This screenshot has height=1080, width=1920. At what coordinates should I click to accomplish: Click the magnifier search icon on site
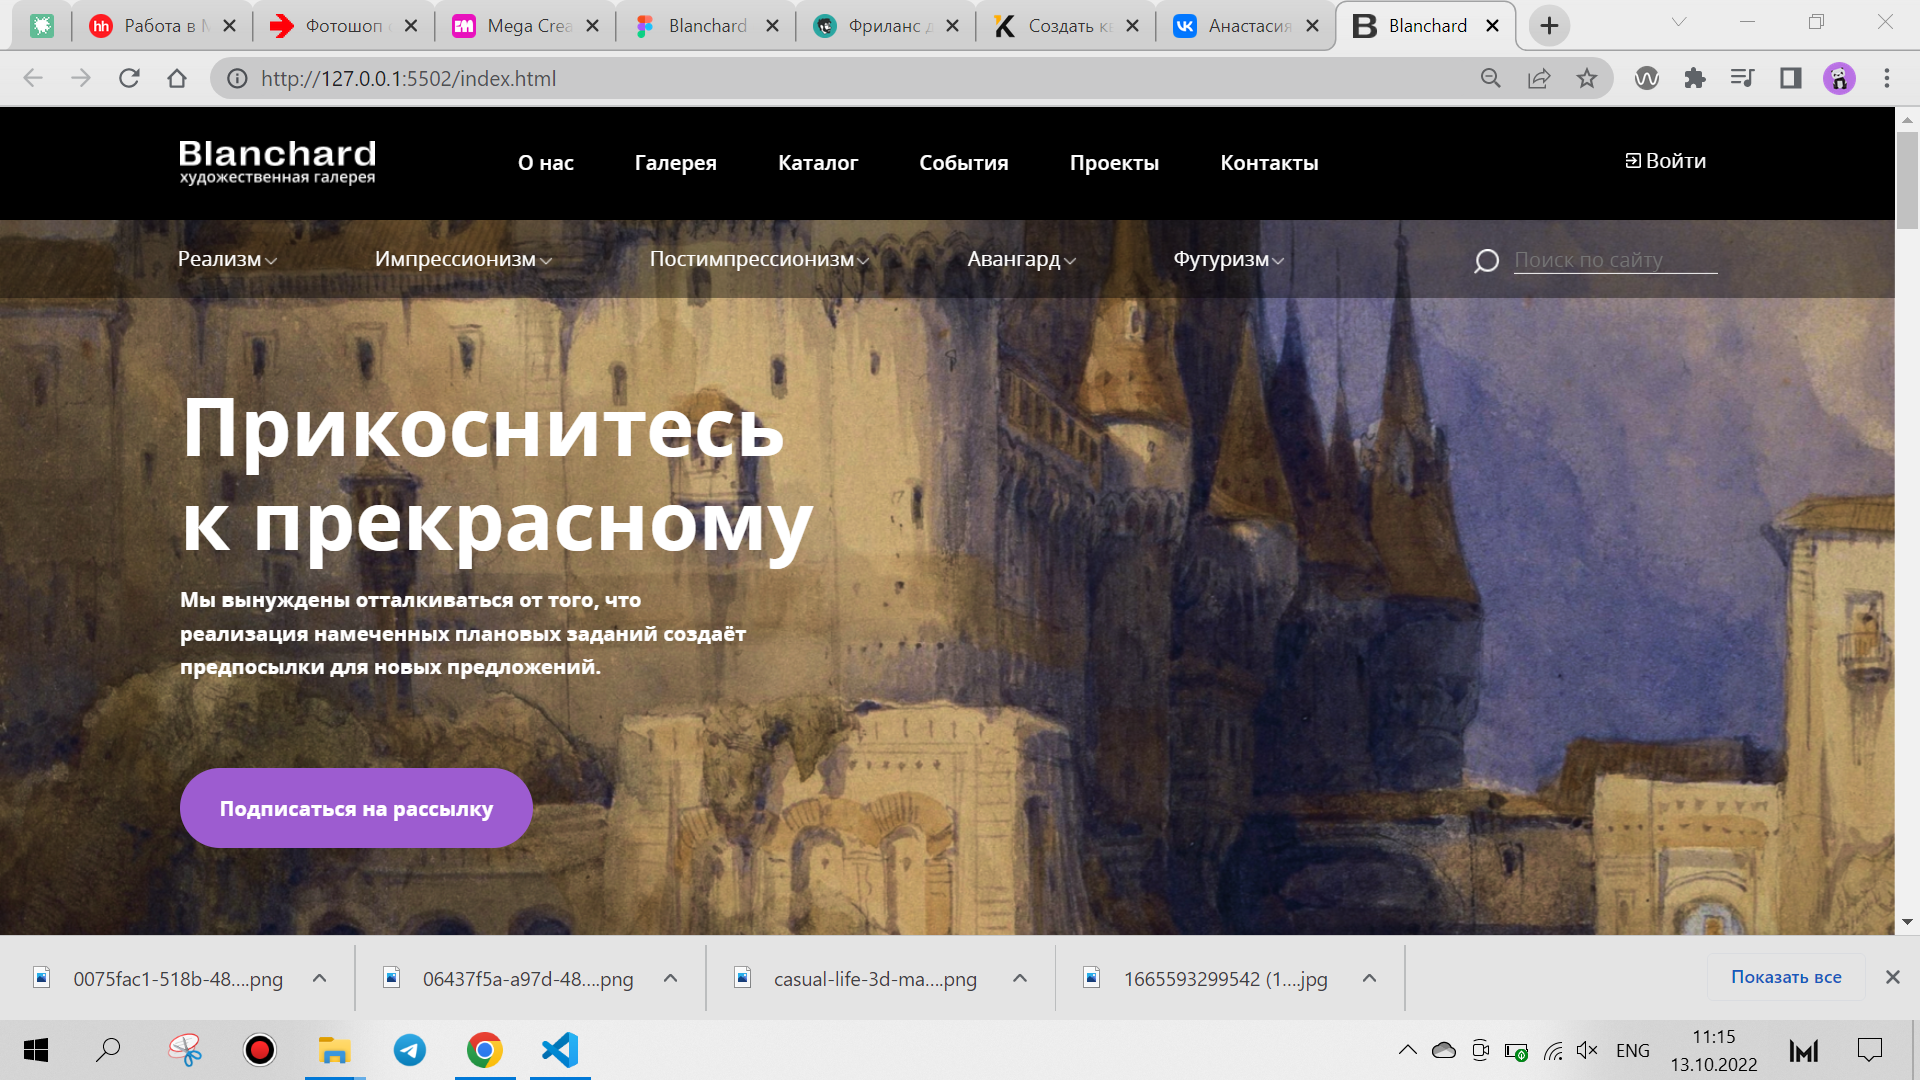tap(1486, 261)
